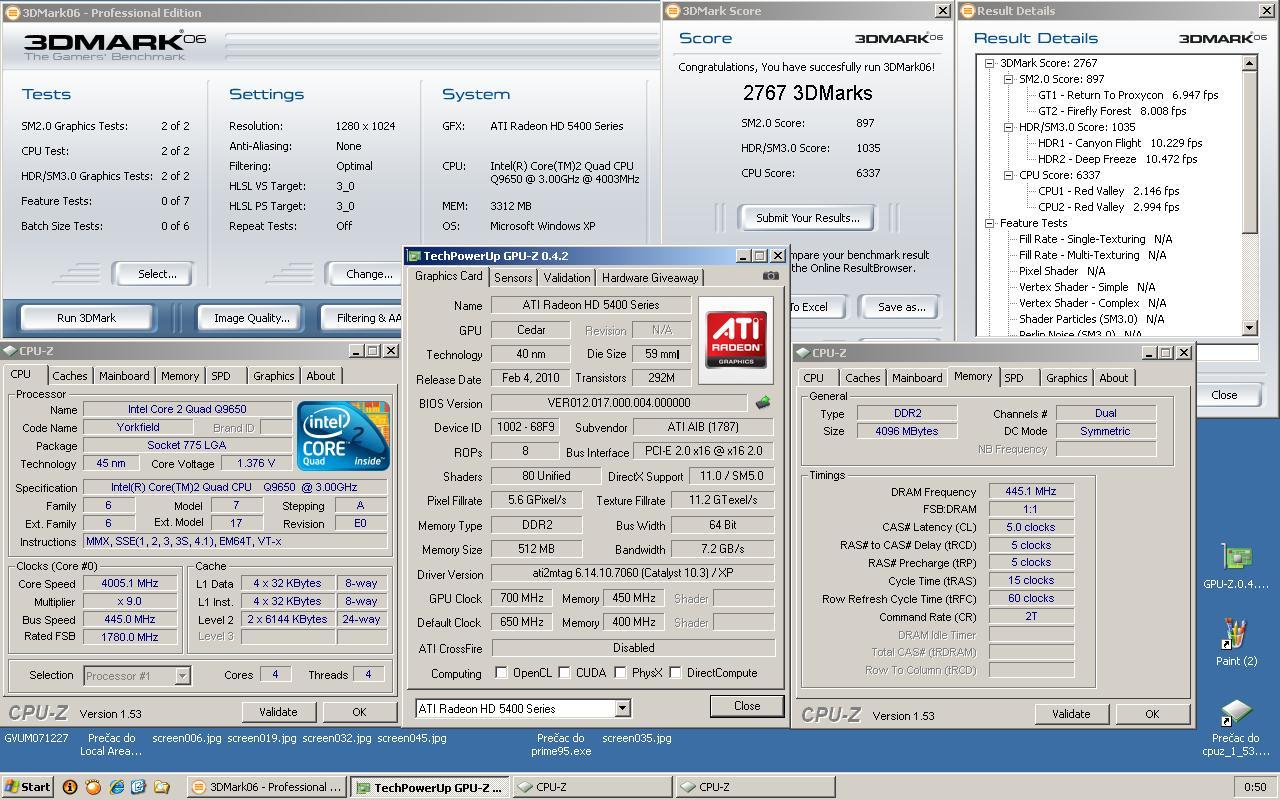Click the left CPU-Z window title bar icon

tap(10, 351)
